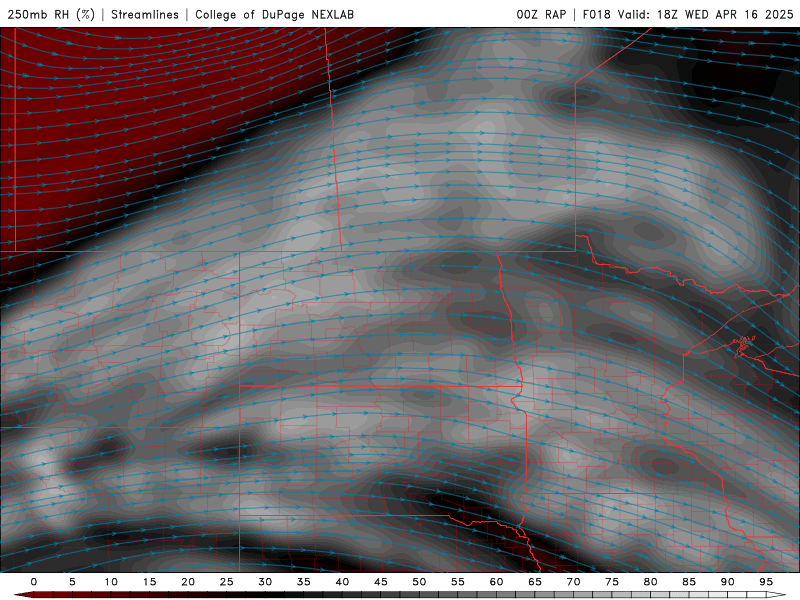
Task: Click the 'F018' forecast hour text
Action: pyautogui.click(x=596, y=14)
